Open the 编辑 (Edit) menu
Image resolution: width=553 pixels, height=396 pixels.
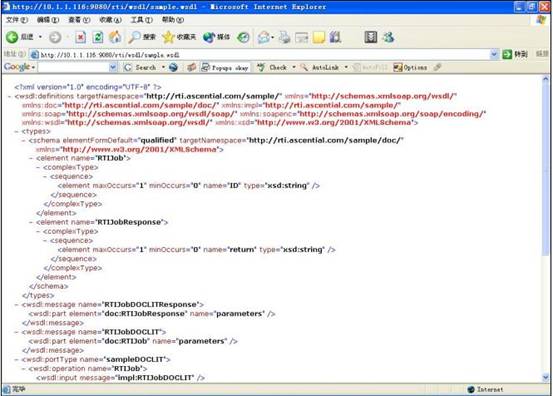48,20
